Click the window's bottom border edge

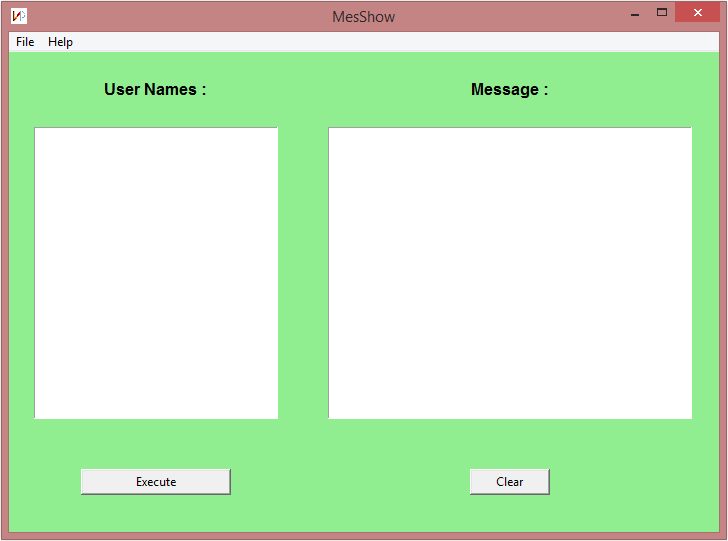tap(364, 536)
